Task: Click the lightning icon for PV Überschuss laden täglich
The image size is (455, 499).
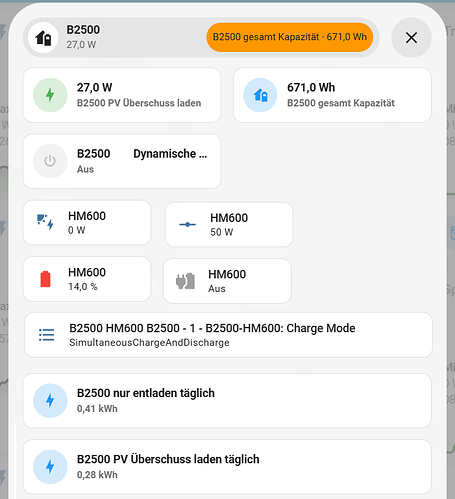Action: (50, 467)
